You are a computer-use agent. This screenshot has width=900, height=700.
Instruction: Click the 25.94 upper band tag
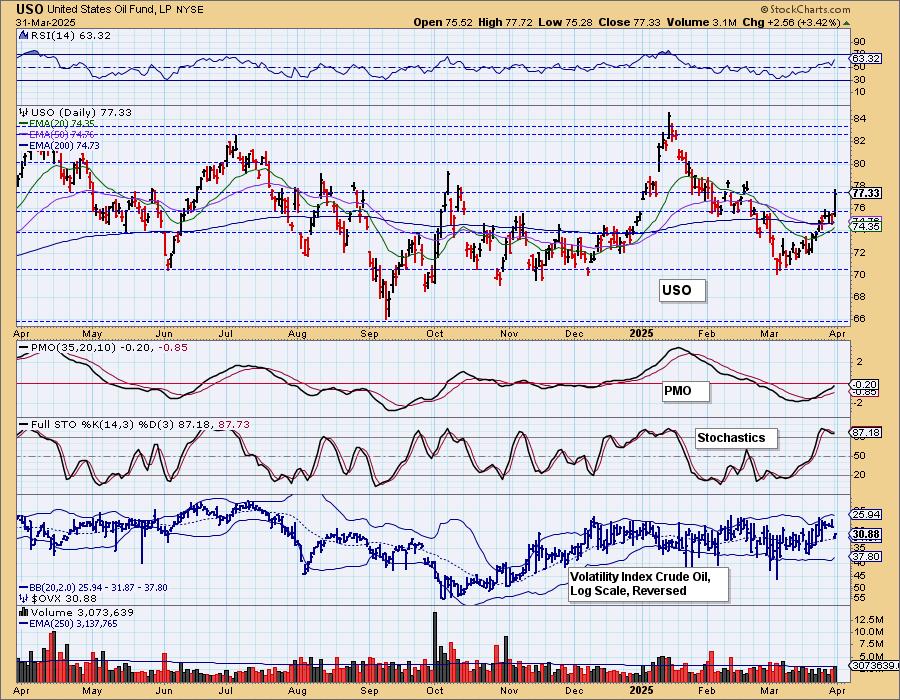tap(867, 515)
